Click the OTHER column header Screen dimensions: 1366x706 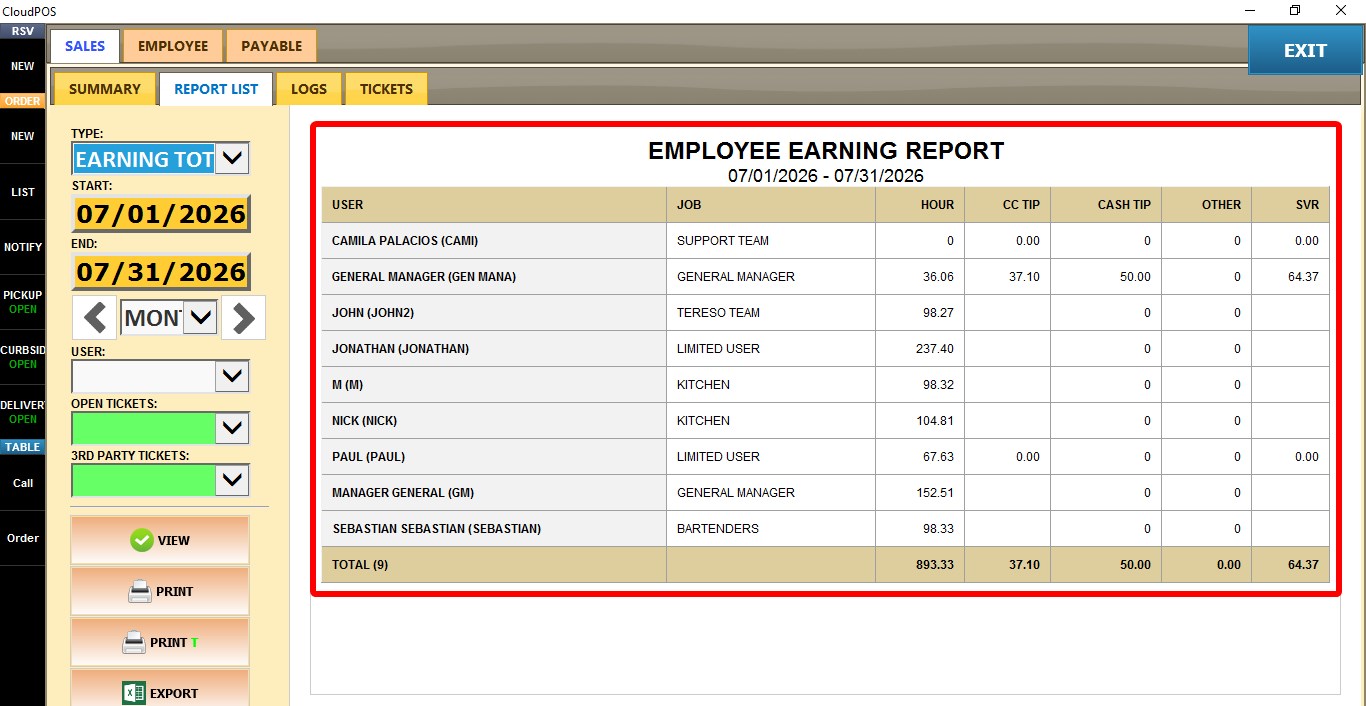coord(1206,204)
